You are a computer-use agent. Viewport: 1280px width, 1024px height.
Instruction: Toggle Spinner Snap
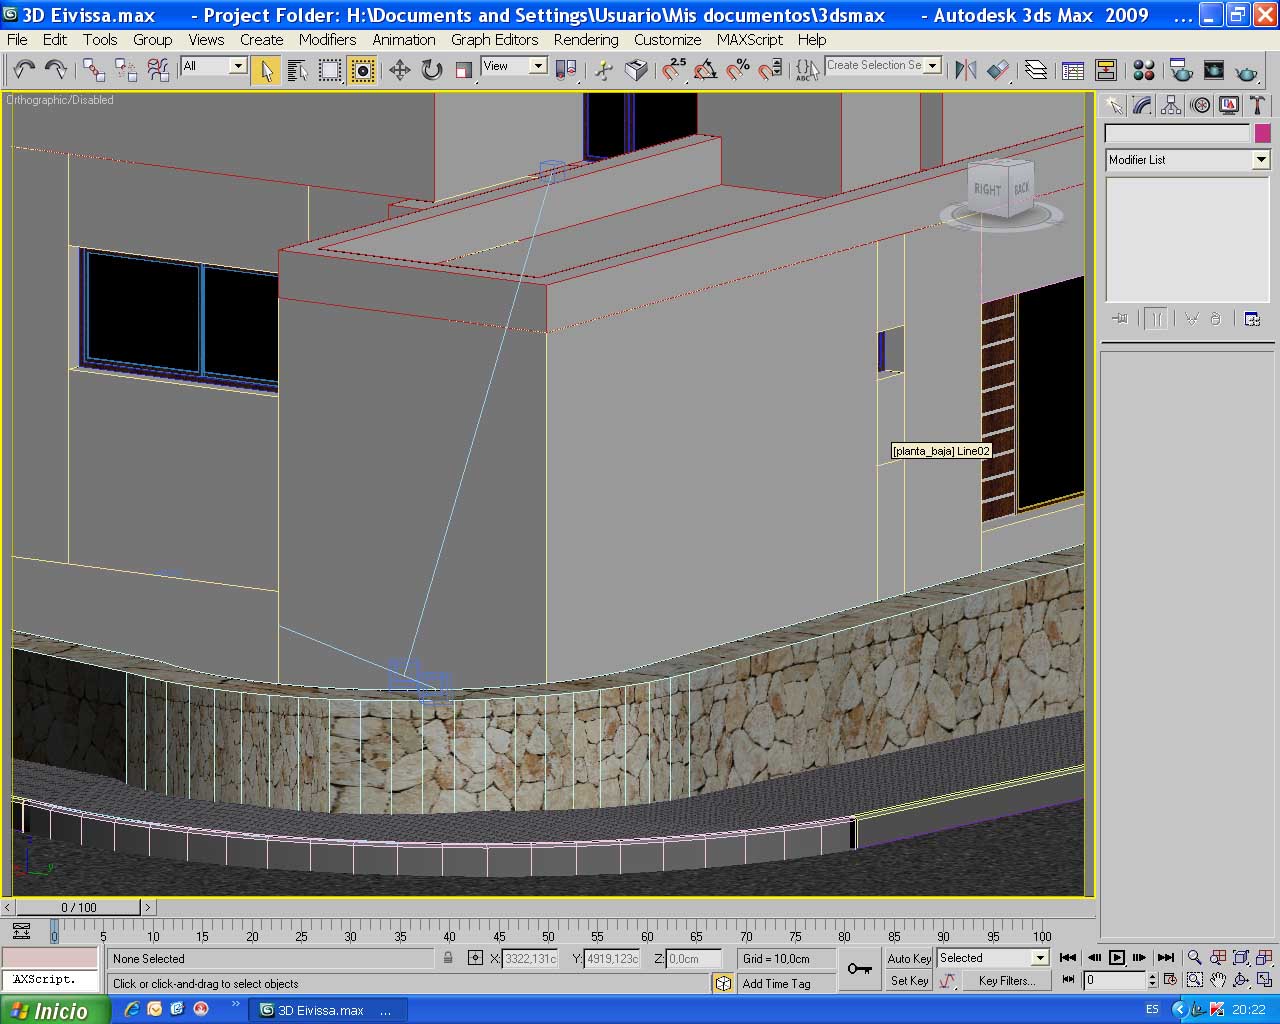(770, 69)
